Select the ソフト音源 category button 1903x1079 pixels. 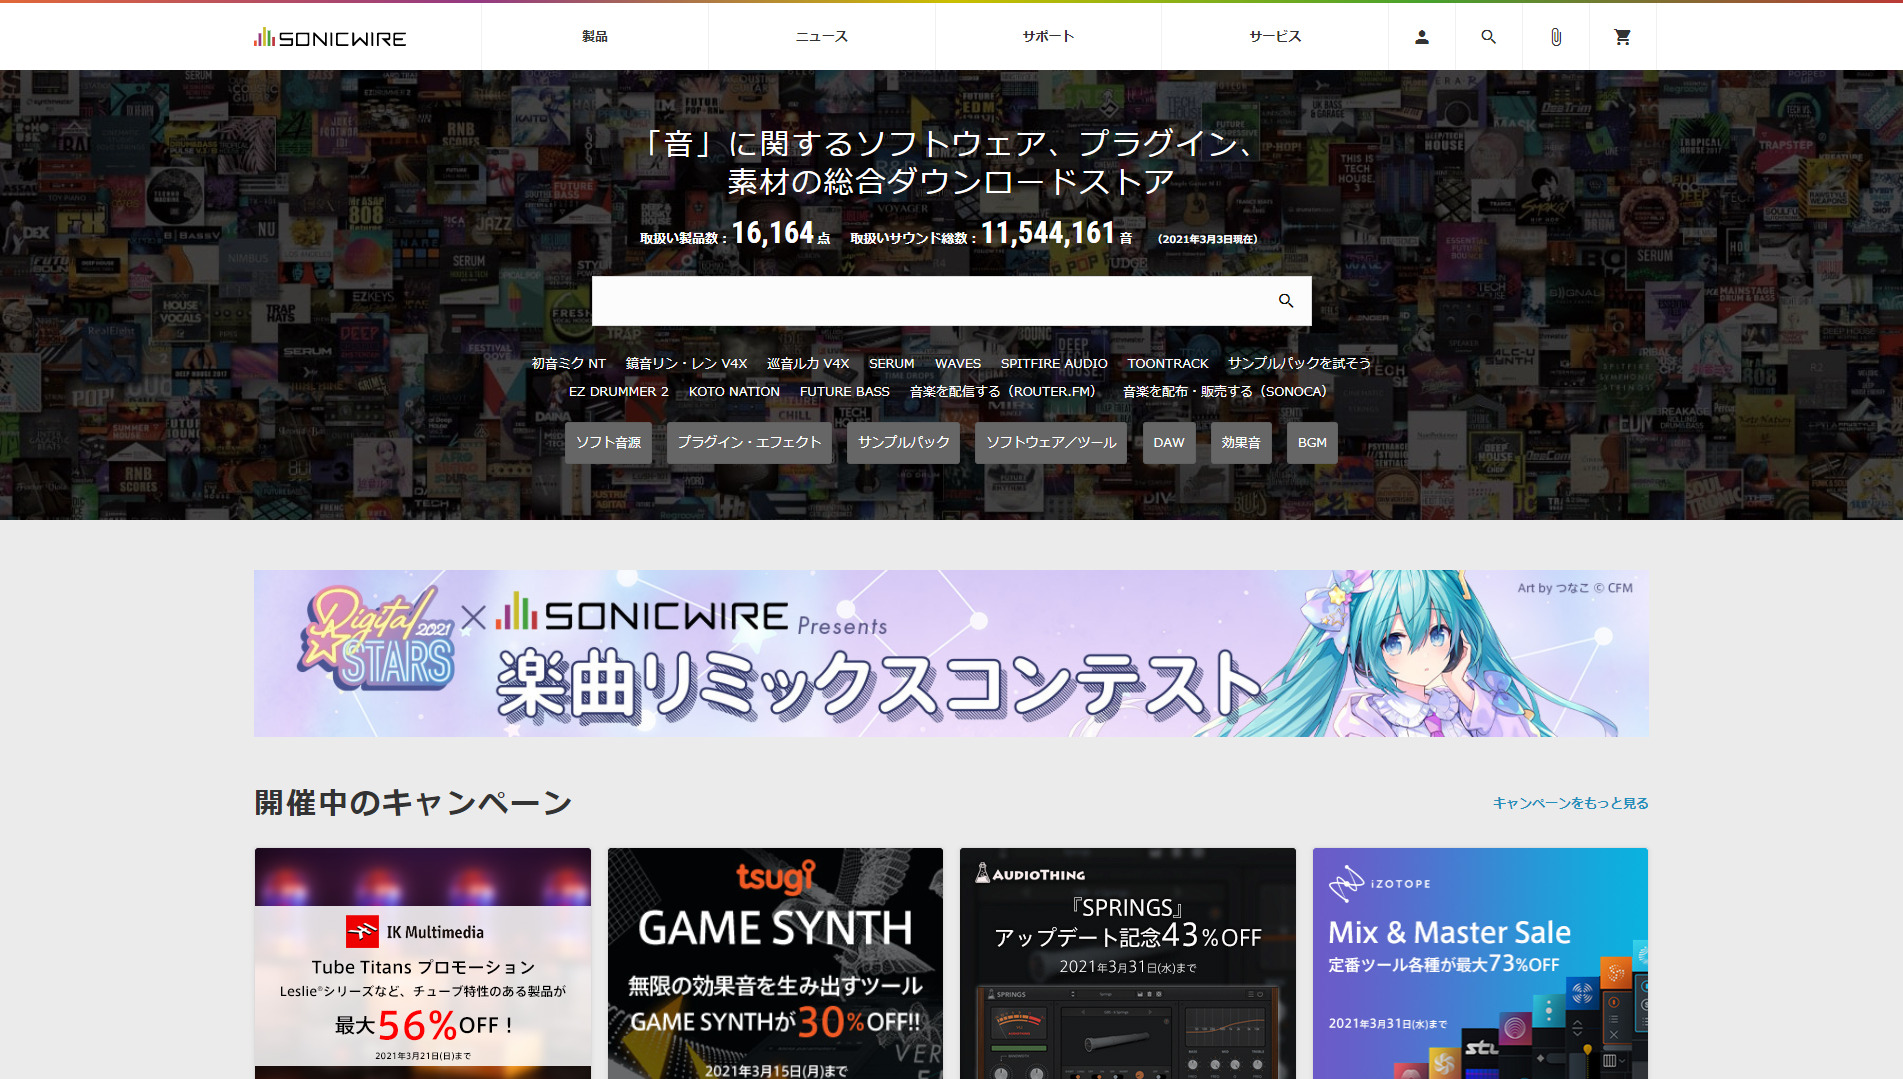click(608, 443)
